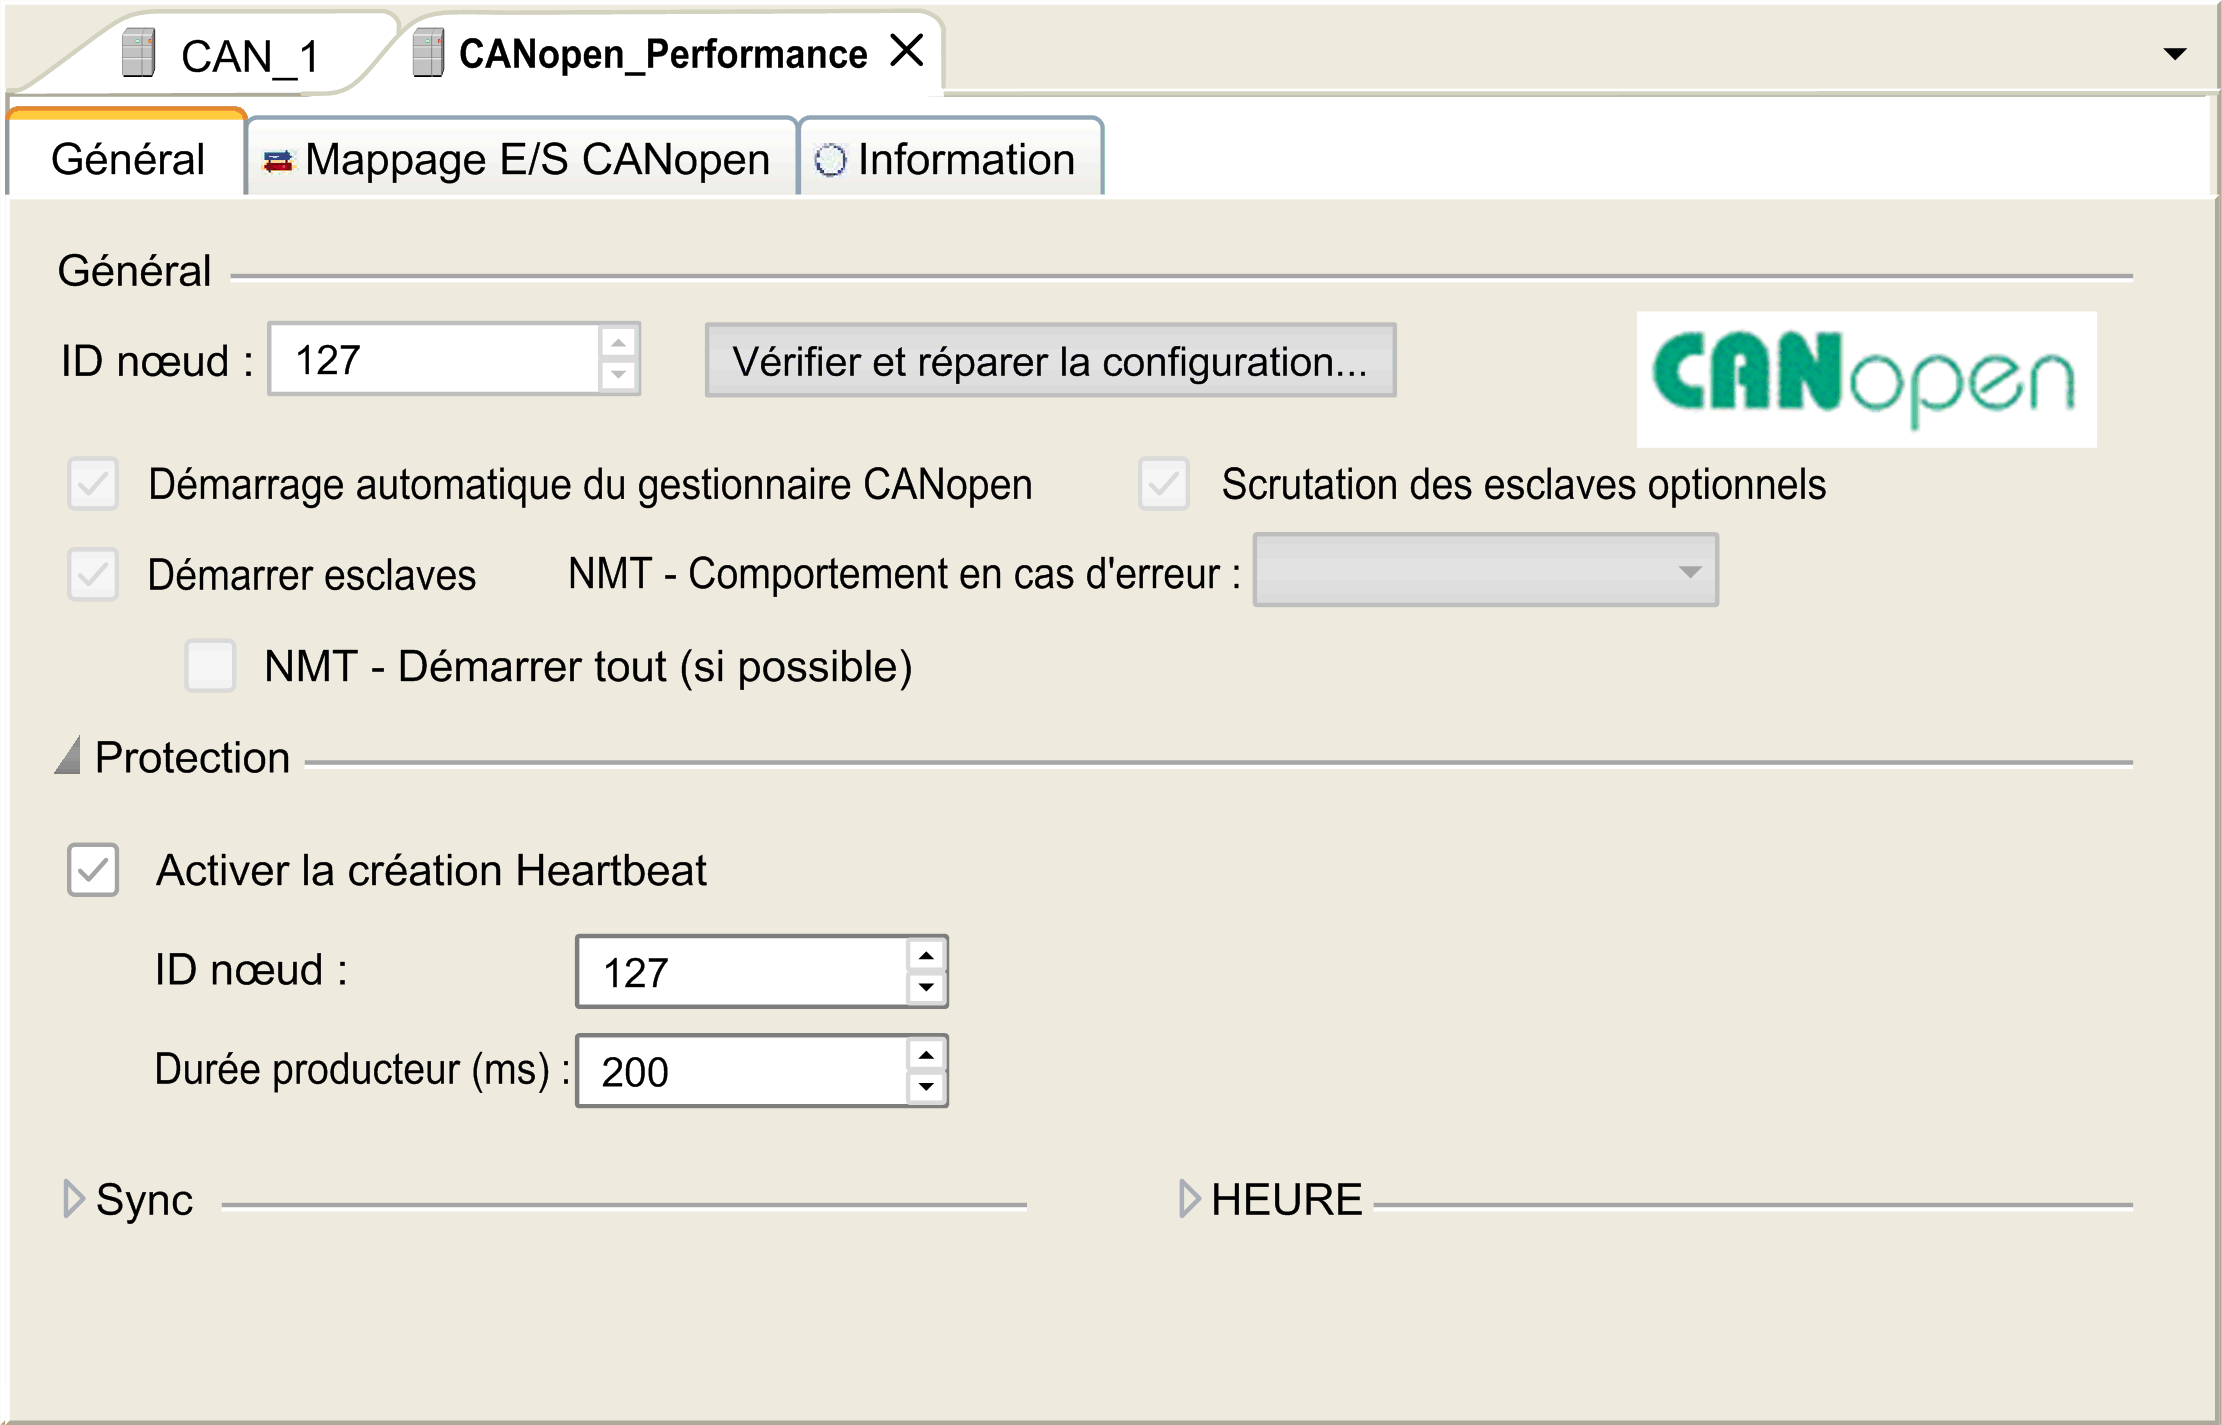Switch to the CAN_1 tab

250,55
